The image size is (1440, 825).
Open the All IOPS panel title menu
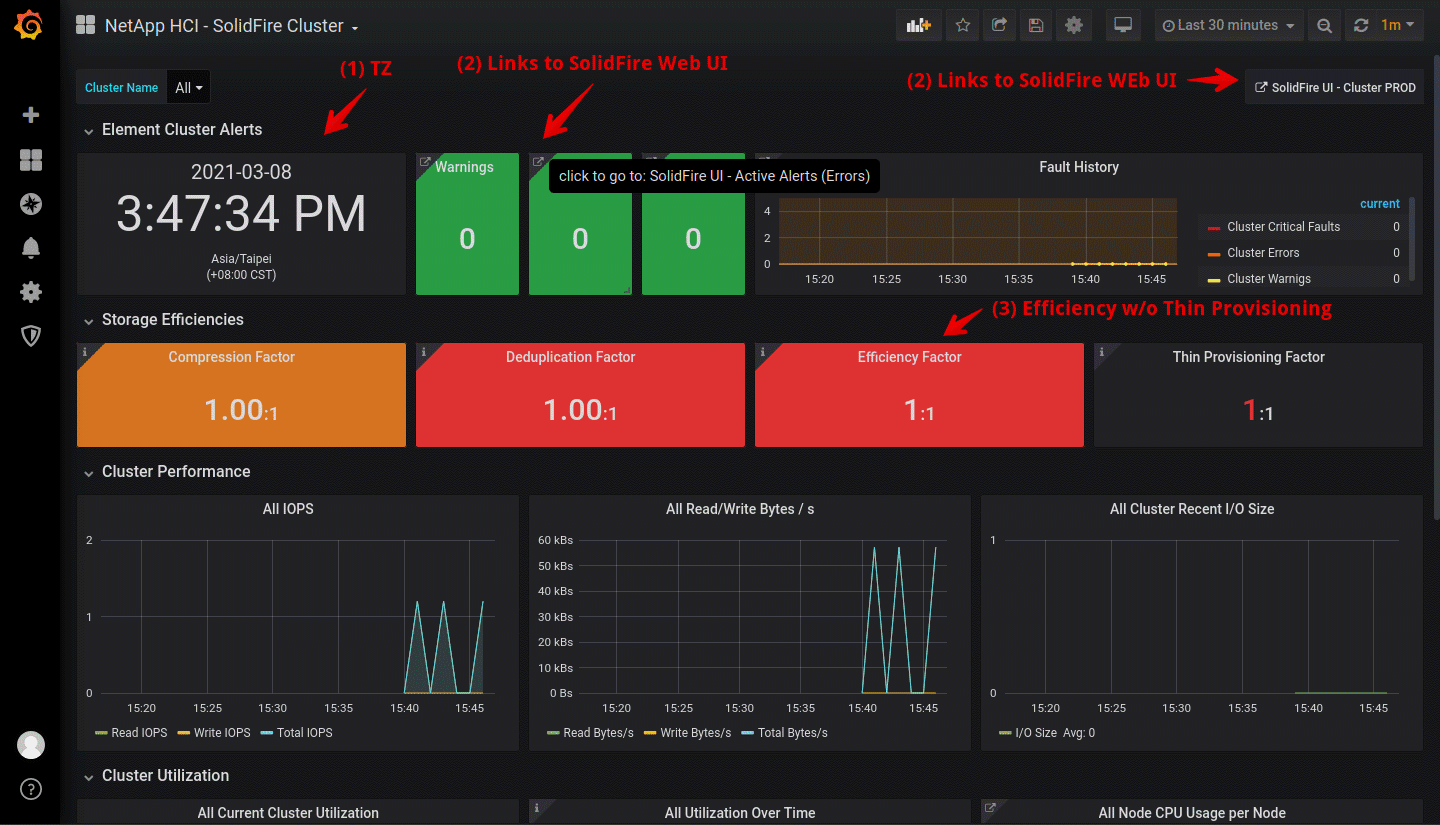(x=288, y=509)
